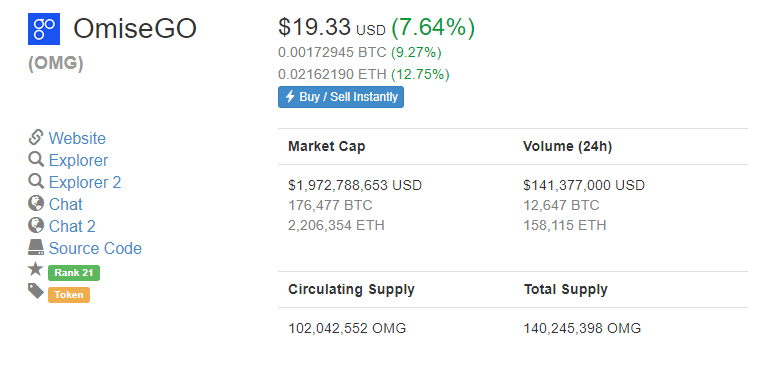Click the globe icon beside Chat 2
This screenshot has width=780, height=365.
coord(36,225)
